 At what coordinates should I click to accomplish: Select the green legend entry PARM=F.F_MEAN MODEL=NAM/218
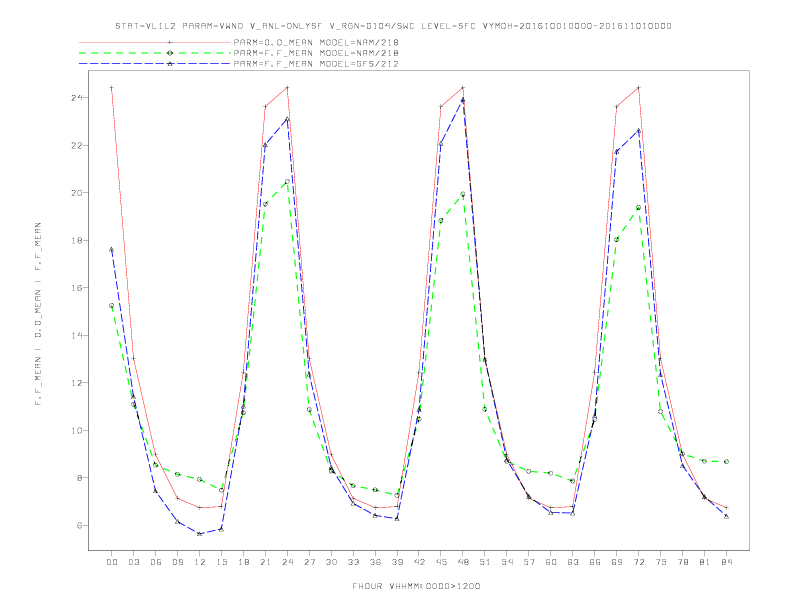316,53
